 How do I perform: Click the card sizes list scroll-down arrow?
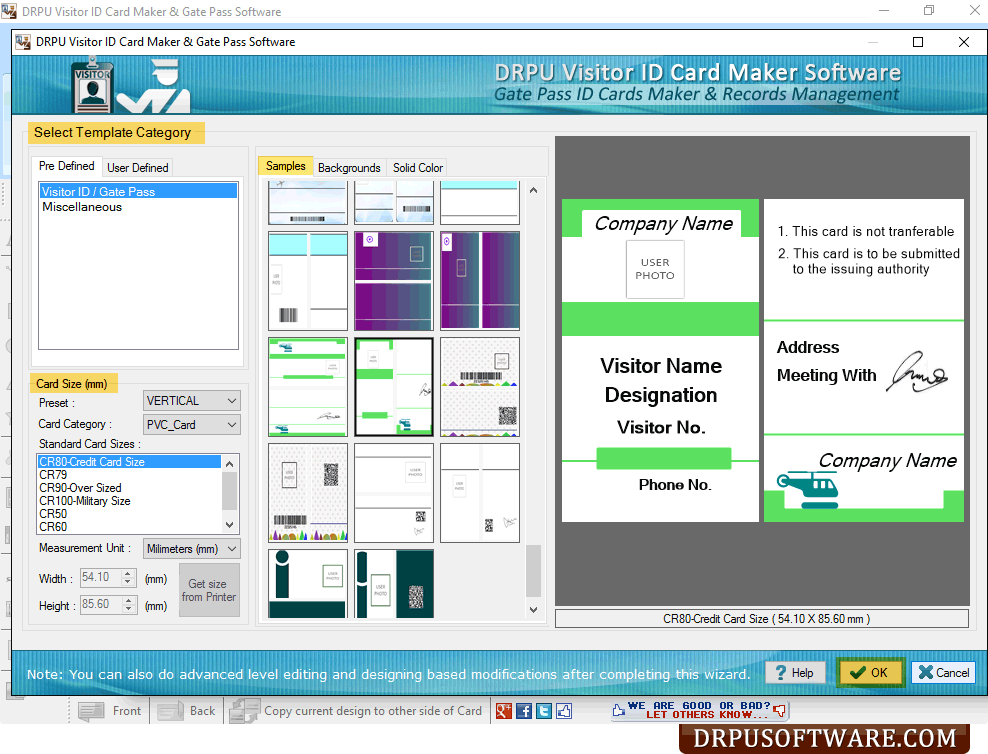pos(230,525)
